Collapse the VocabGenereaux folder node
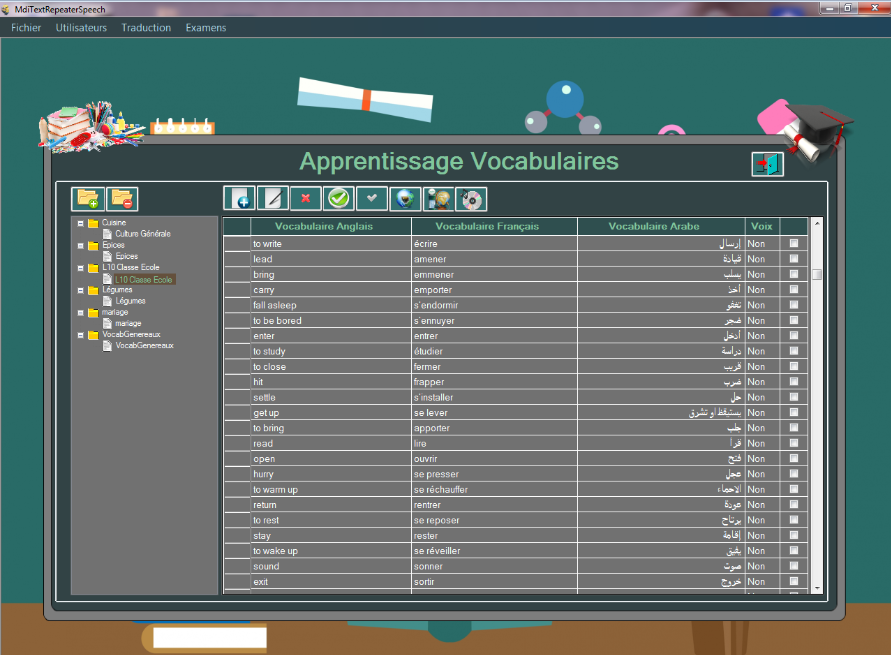This screenshot has width=891, height=655. pyautogui.click(x=80, y=335)
